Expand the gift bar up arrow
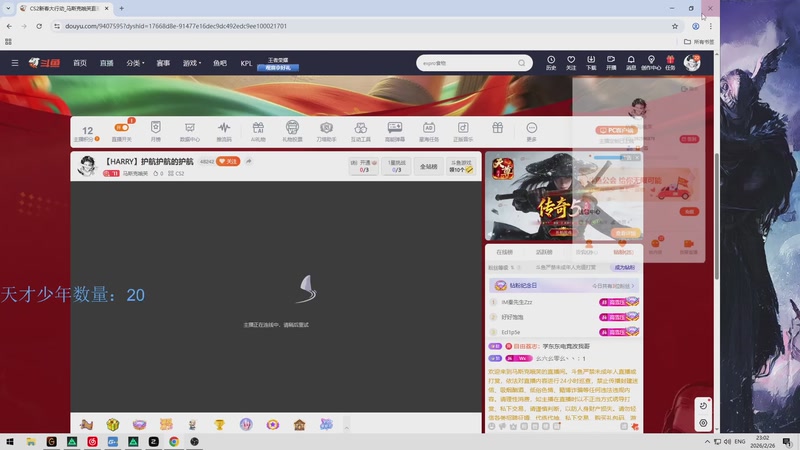 [346, 426]
